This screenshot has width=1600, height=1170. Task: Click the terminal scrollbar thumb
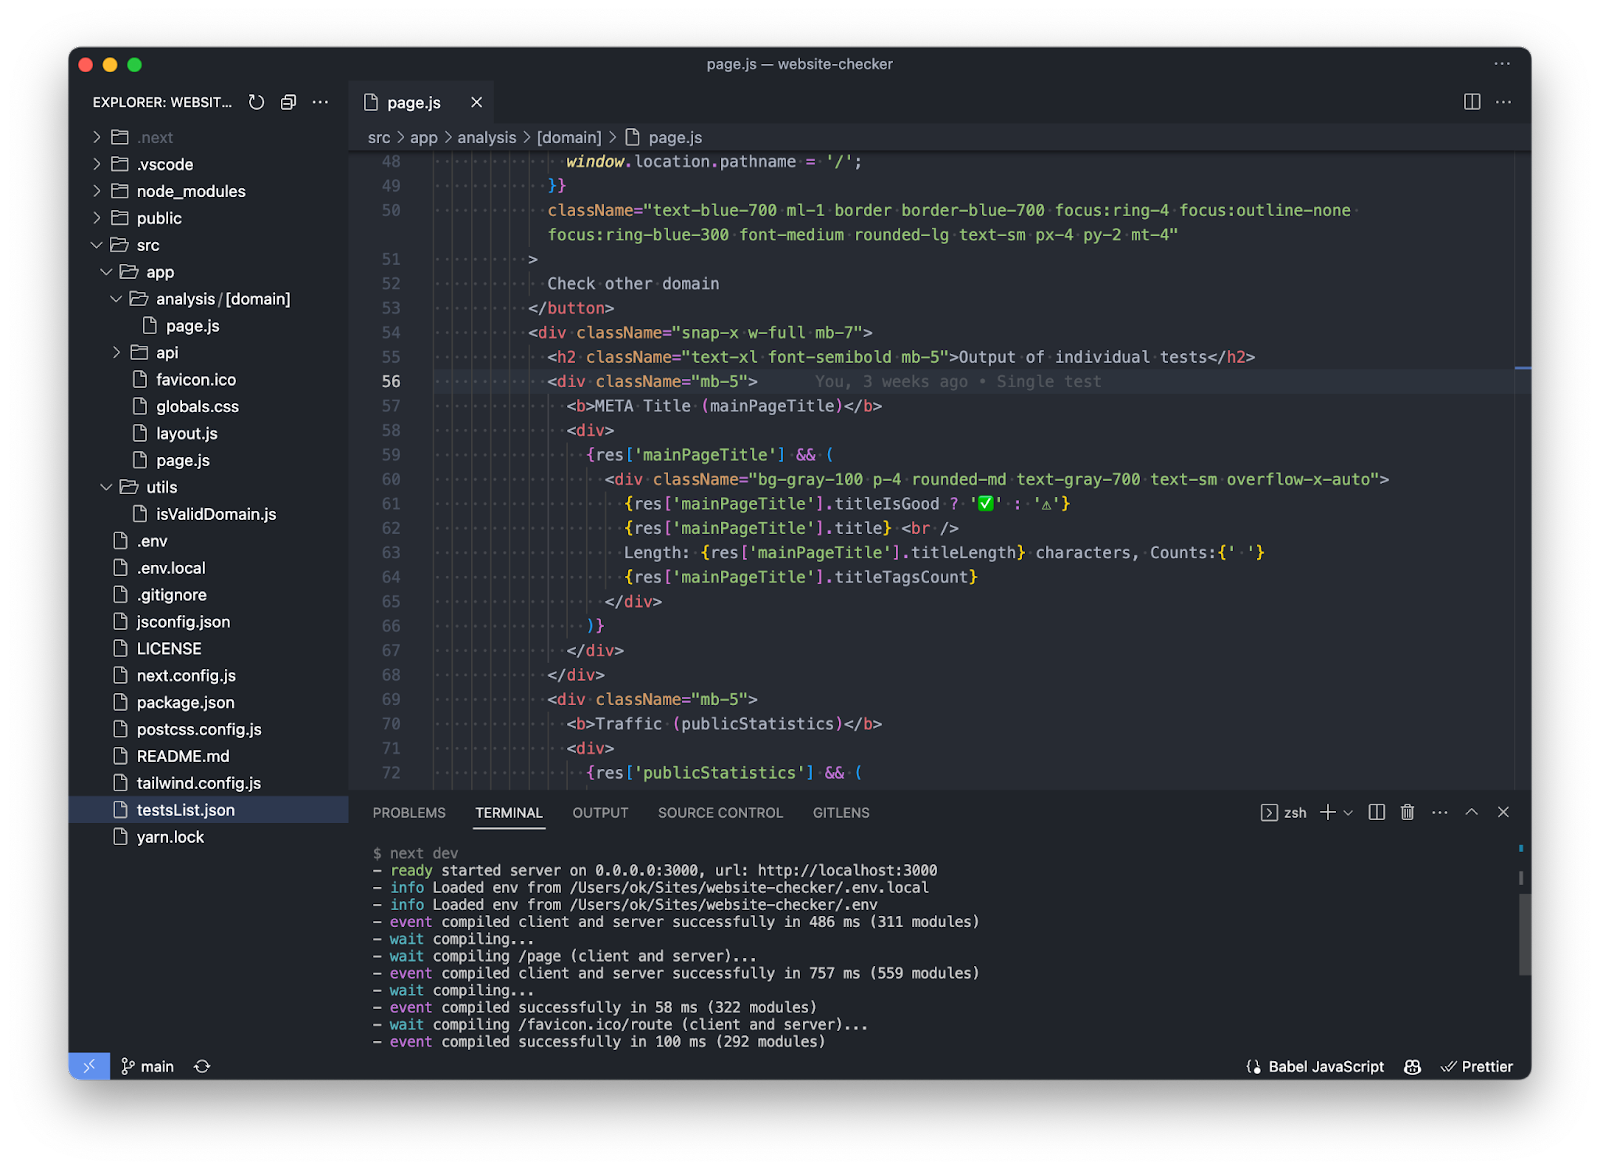(x=1524, y=933)
